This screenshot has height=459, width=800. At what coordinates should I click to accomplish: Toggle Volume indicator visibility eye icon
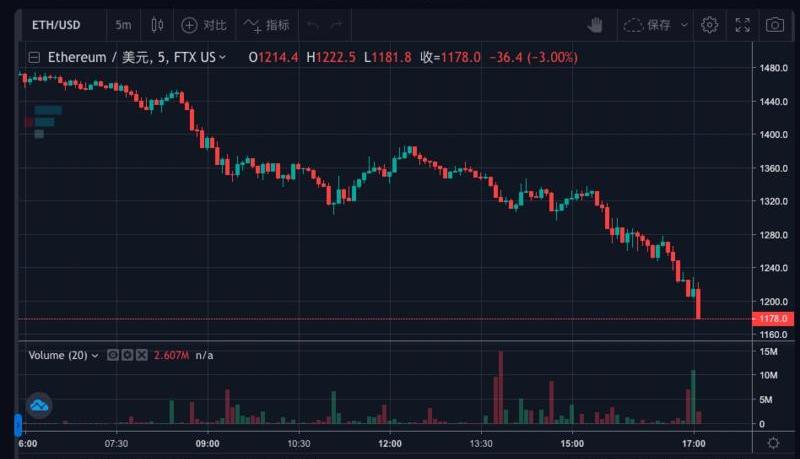coord(113,355)
